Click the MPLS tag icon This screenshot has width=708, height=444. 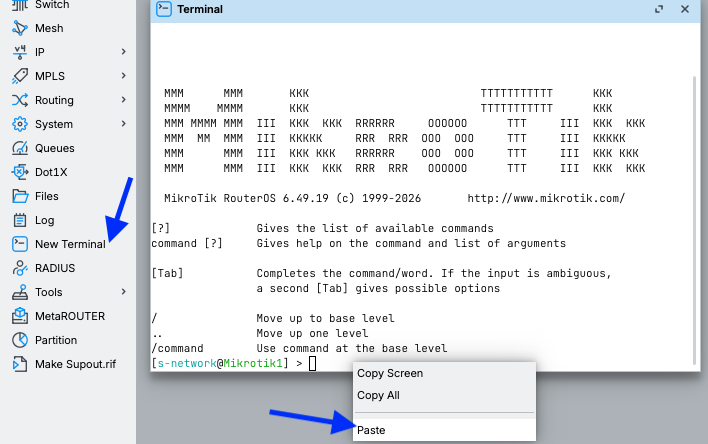tap(20, 76)
